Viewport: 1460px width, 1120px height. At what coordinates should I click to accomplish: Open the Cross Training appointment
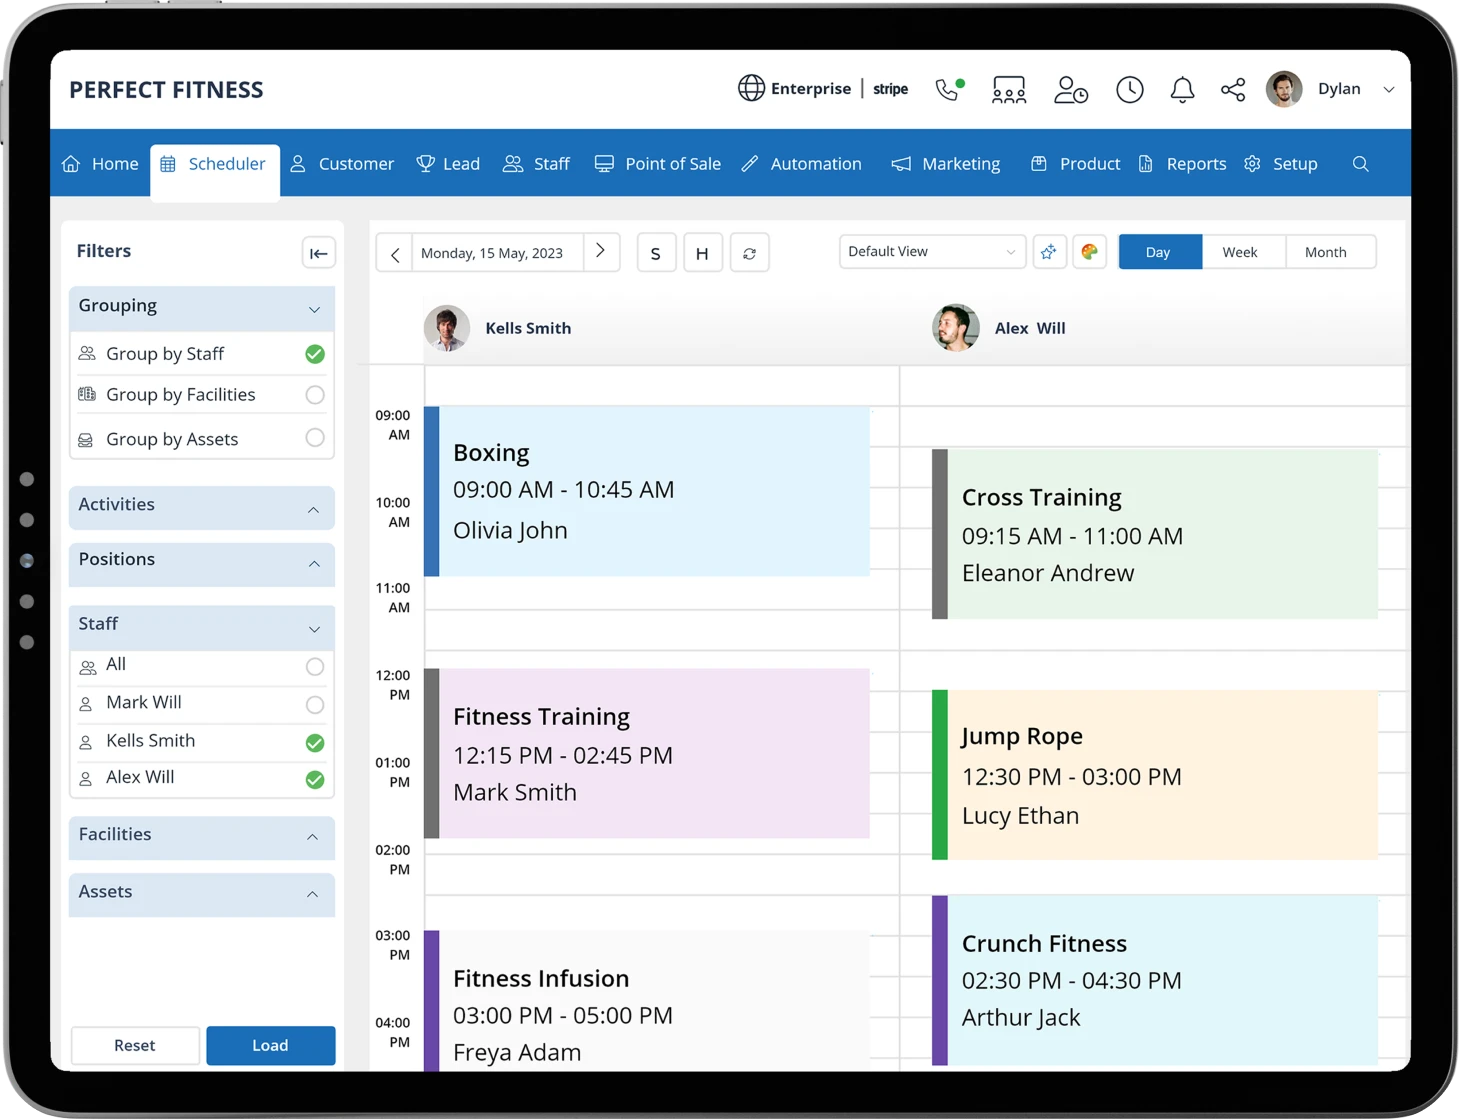point(1155,534)
